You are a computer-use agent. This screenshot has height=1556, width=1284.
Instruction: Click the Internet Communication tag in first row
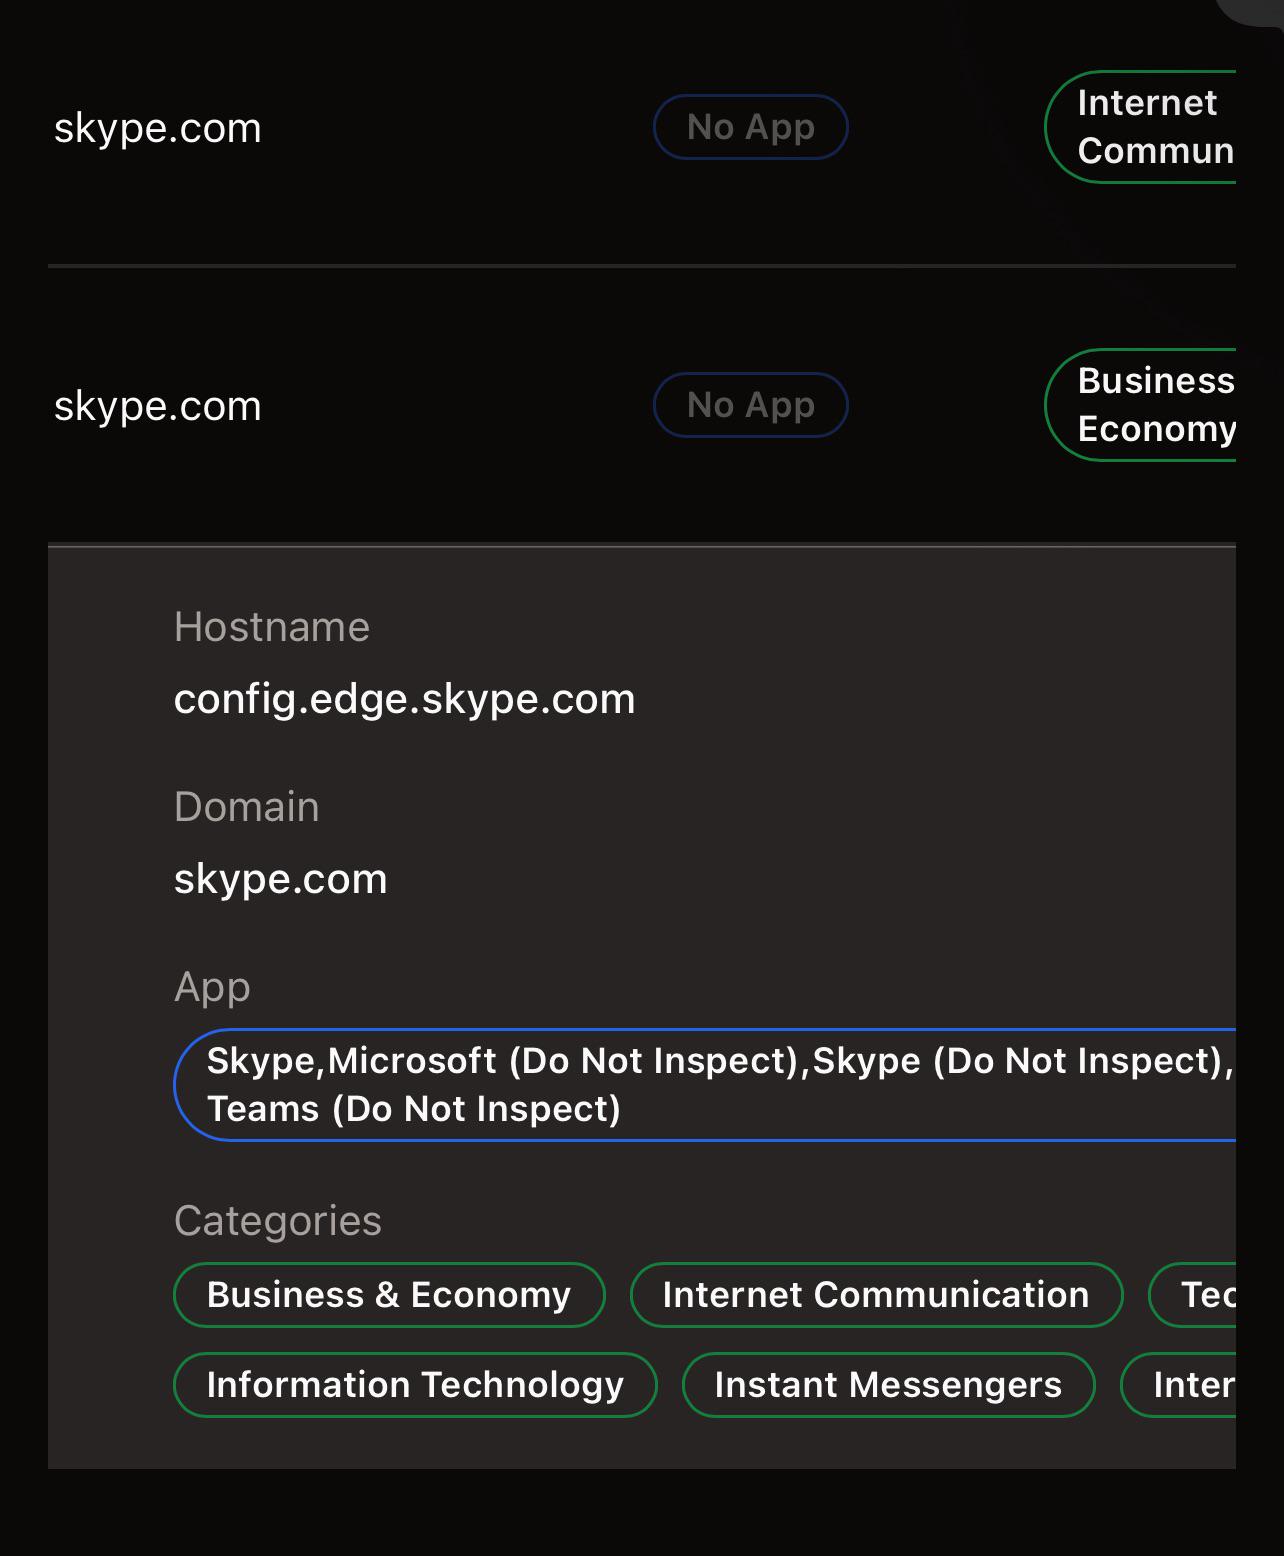coord(1141,127)
